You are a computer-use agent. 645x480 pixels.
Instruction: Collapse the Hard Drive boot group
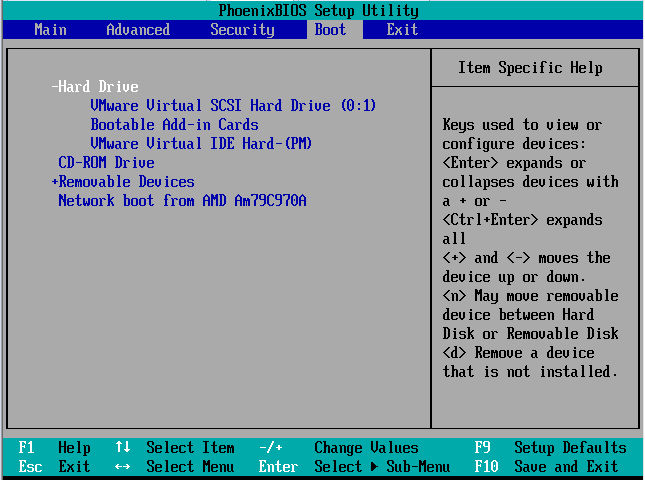[95, 86]
